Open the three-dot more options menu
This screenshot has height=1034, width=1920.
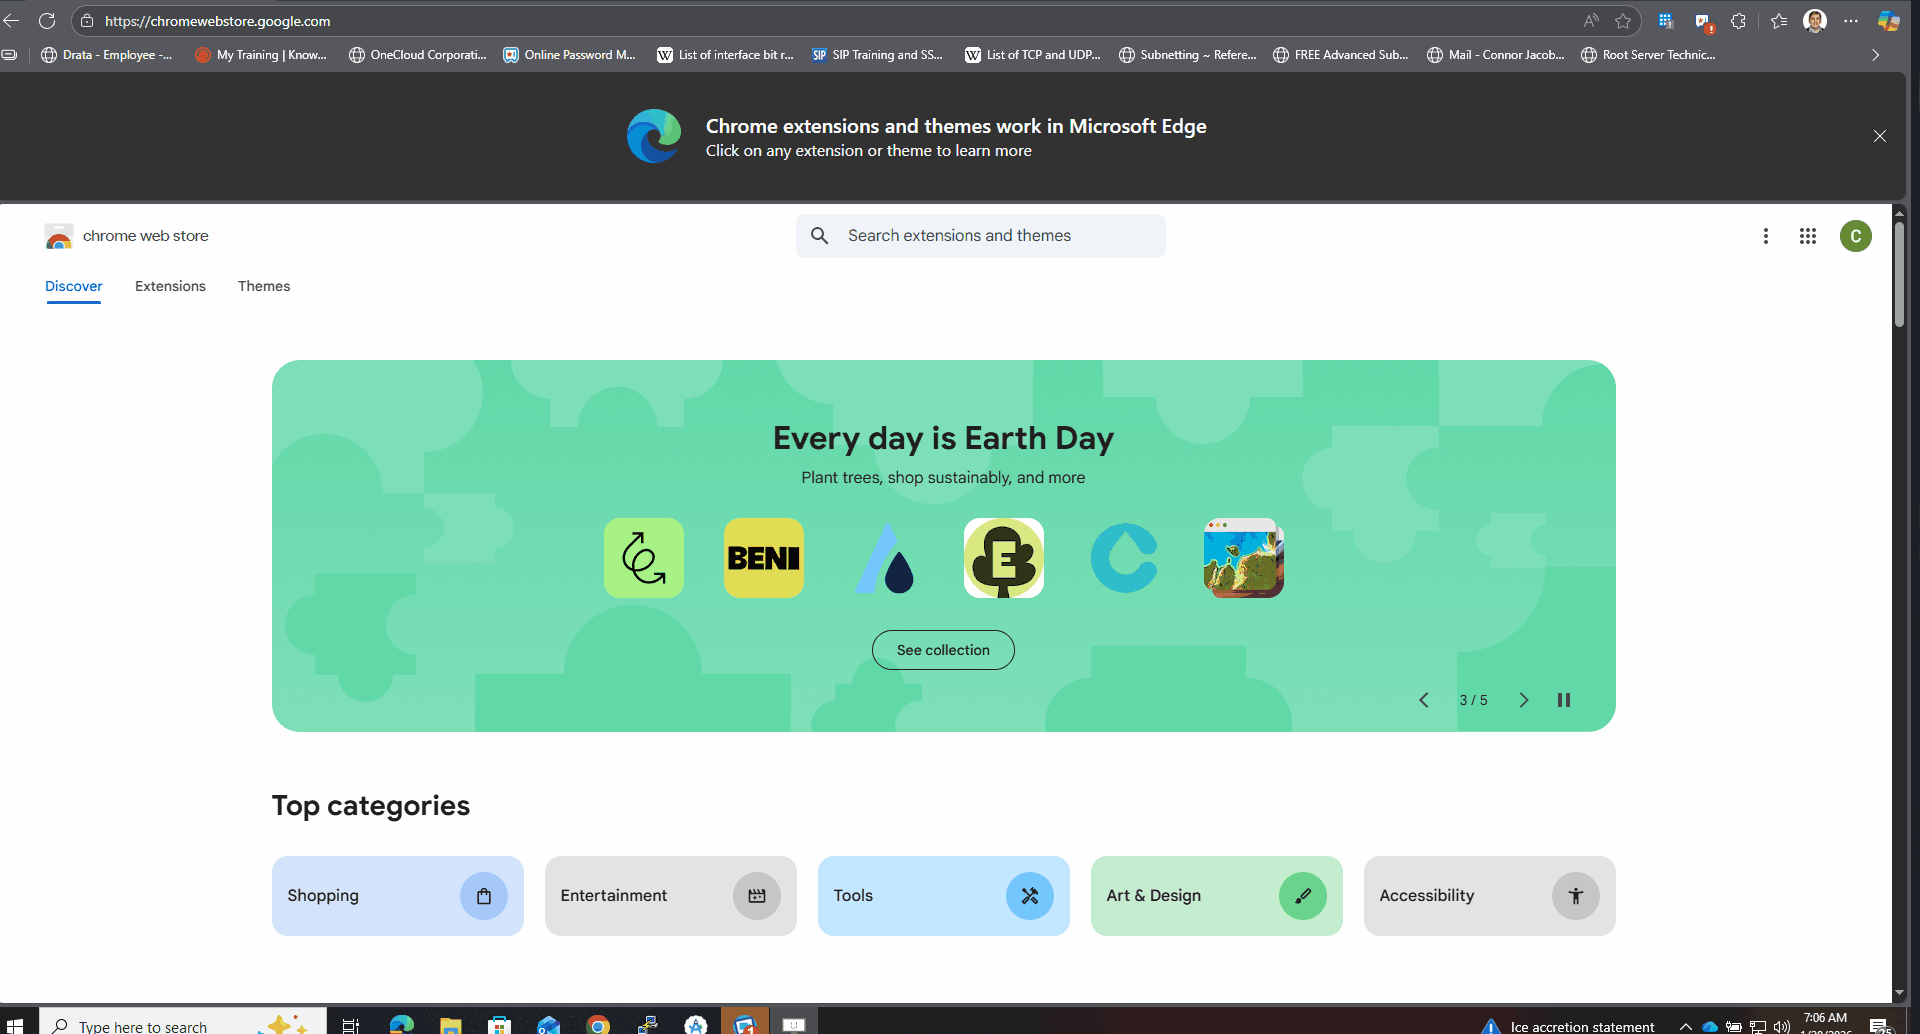tap(1765, 236)
